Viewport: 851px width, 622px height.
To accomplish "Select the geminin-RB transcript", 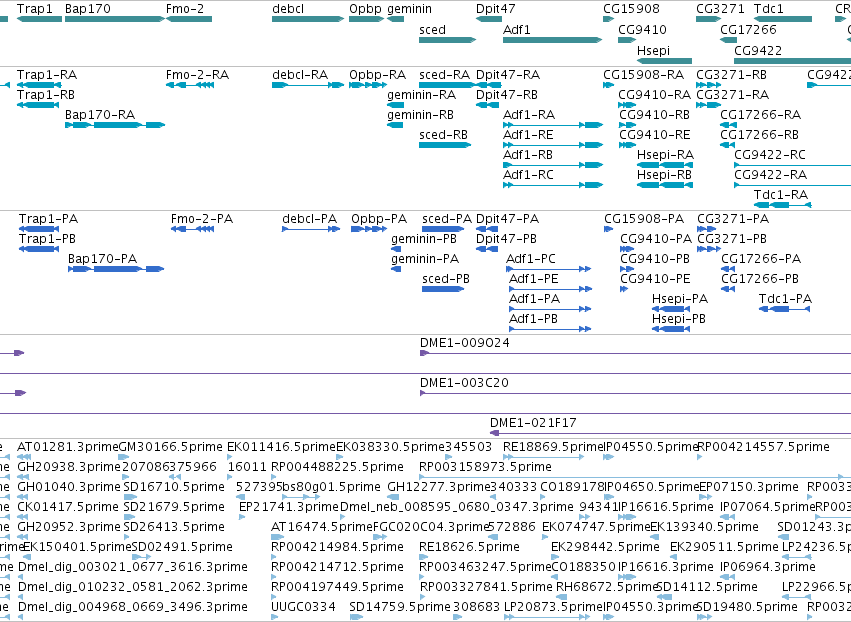I will coord(395,125).
